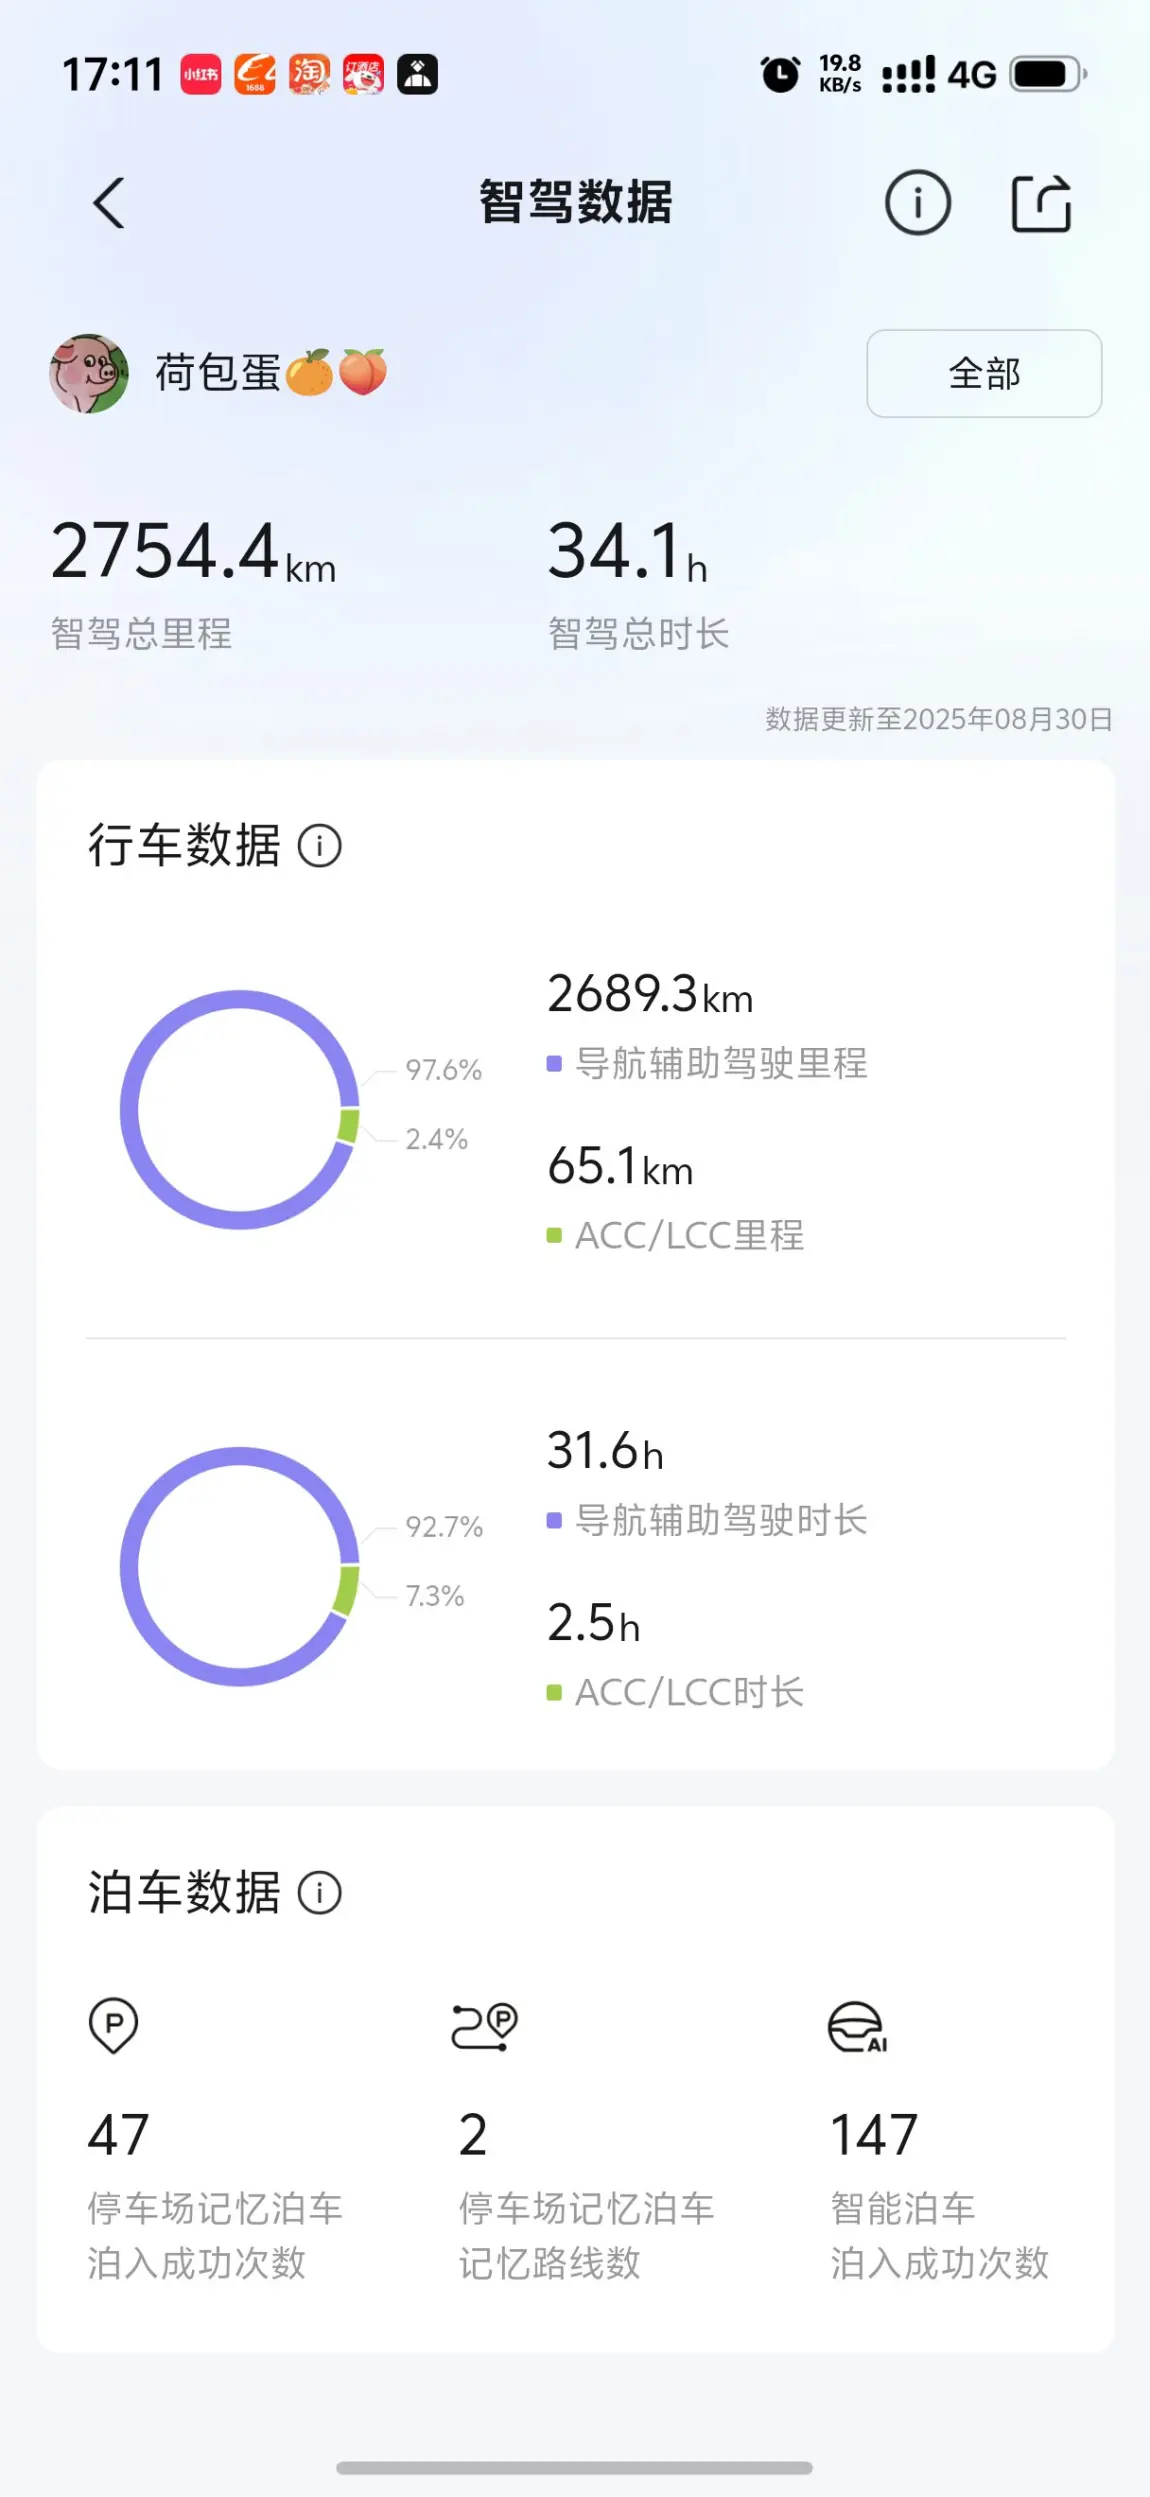Open info icon beside 行车数据

320,846
